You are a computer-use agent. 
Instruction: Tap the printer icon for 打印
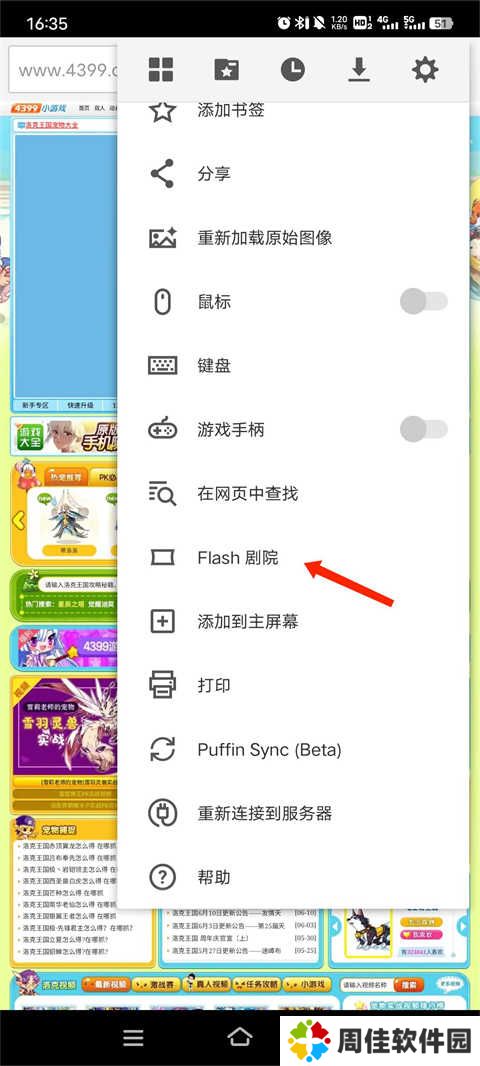(x=162, y=685)
